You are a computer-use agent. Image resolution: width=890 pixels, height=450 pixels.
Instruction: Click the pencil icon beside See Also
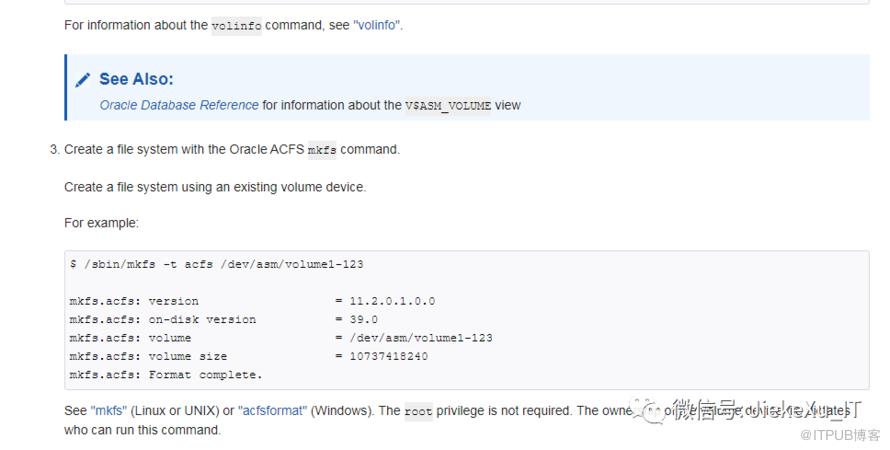pos(84,79)
